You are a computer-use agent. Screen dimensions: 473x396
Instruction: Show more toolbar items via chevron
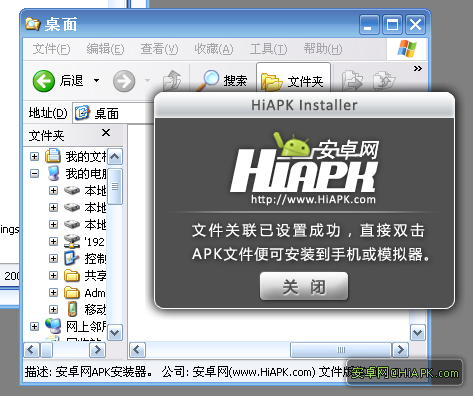click(x=418, y=69)
